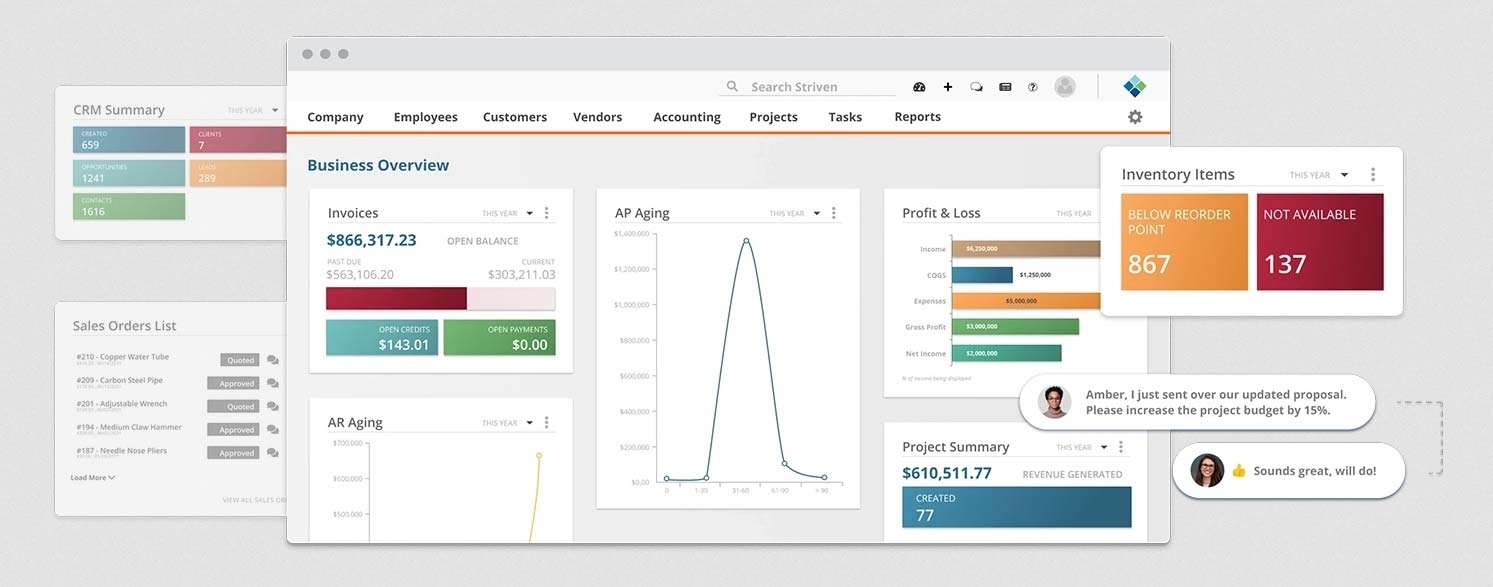The image size is (1493, 587).
Task: Click Load More in Sales Orders List
Action: pyautogui.click(x=93, y=478)
